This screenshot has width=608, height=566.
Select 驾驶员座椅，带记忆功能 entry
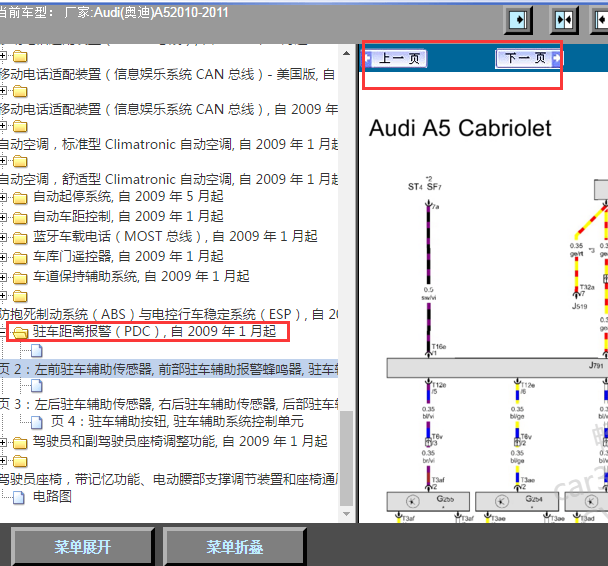point(169,480)
